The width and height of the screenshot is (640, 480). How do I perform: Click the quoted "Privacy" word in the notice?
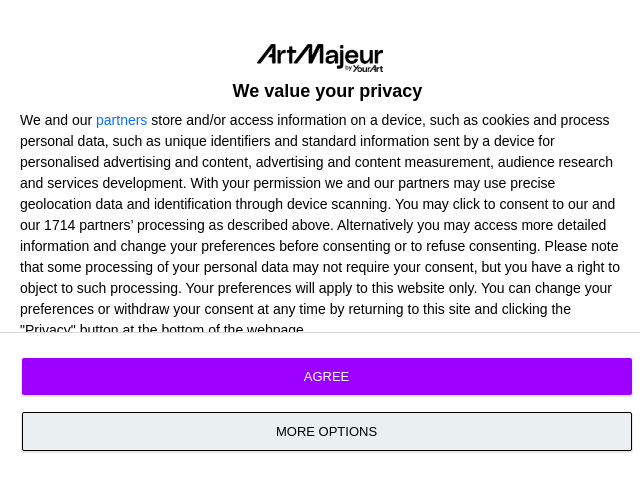point(48,329)
